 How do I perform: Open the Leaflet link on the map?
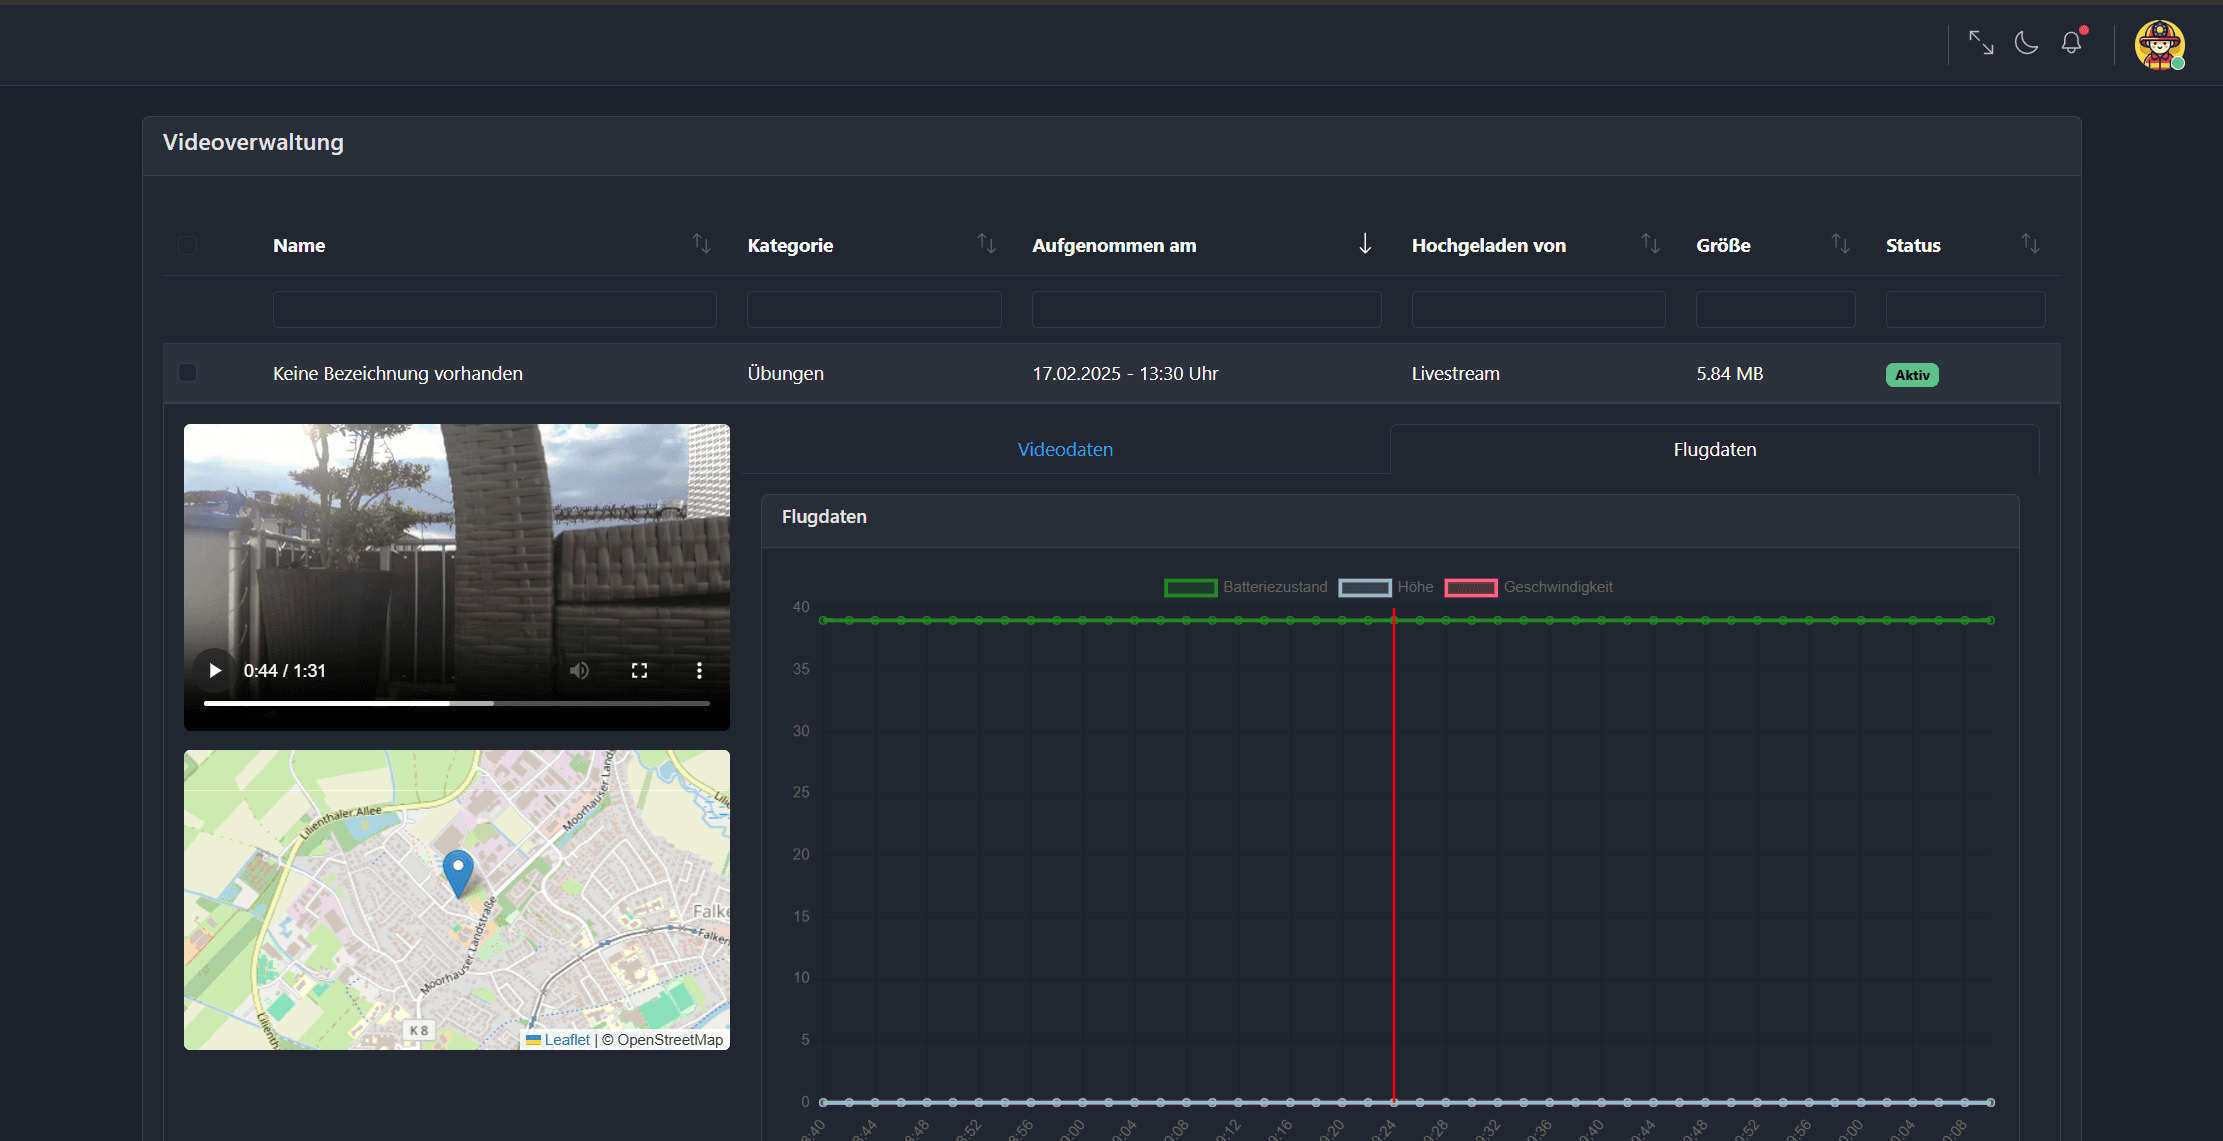(x=567, y=1040)
